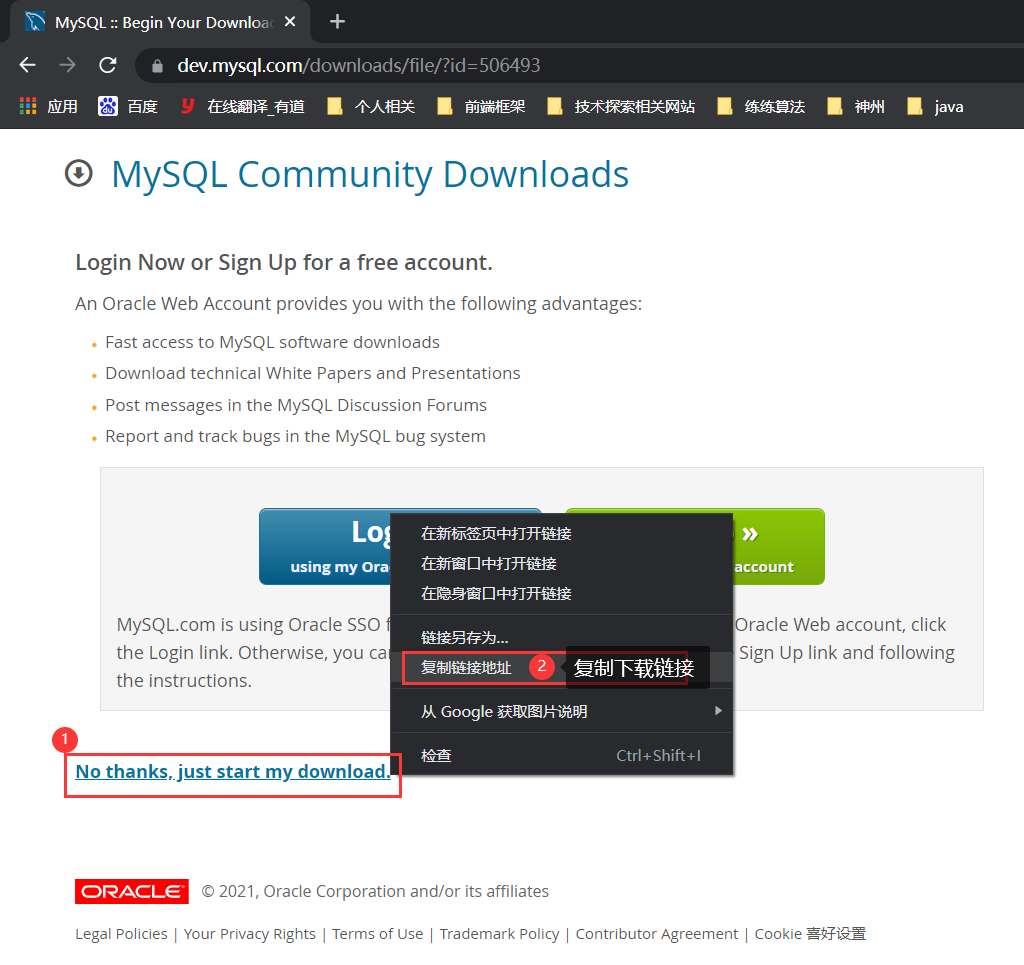Click the heading 'Login Now or Sign Up for a free account.'
Viewport: 1024px width, 965px height.
pos(284,262)
